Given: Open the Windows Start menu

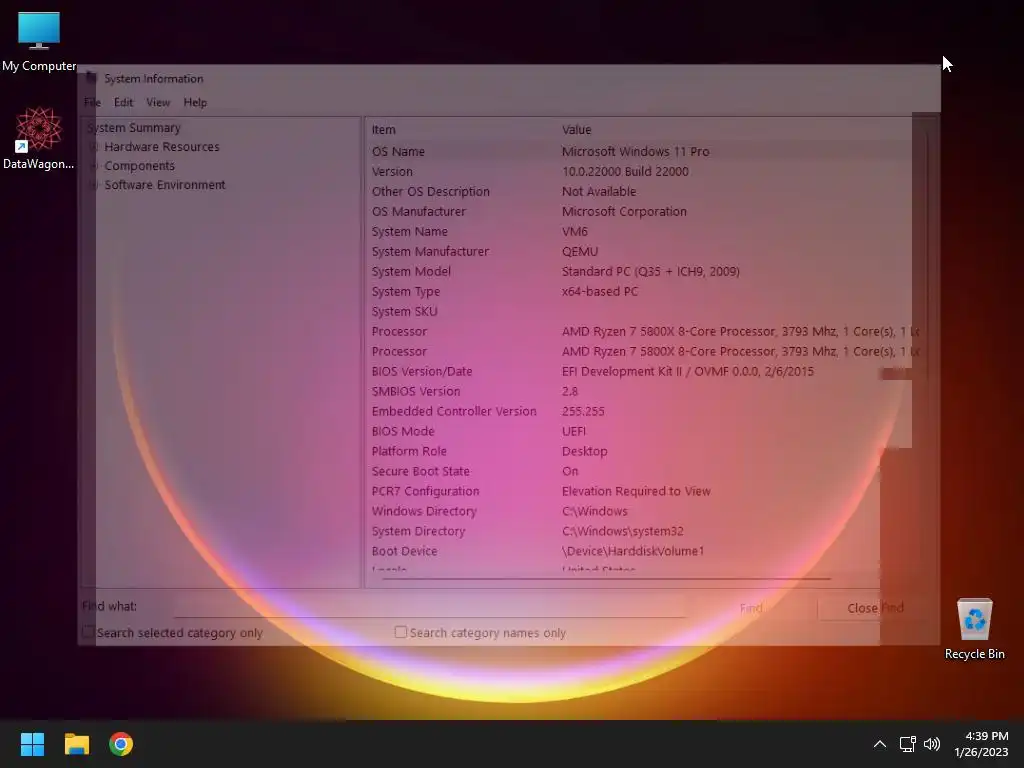Looking at the screenshot, I should click(x=32, y=744).
